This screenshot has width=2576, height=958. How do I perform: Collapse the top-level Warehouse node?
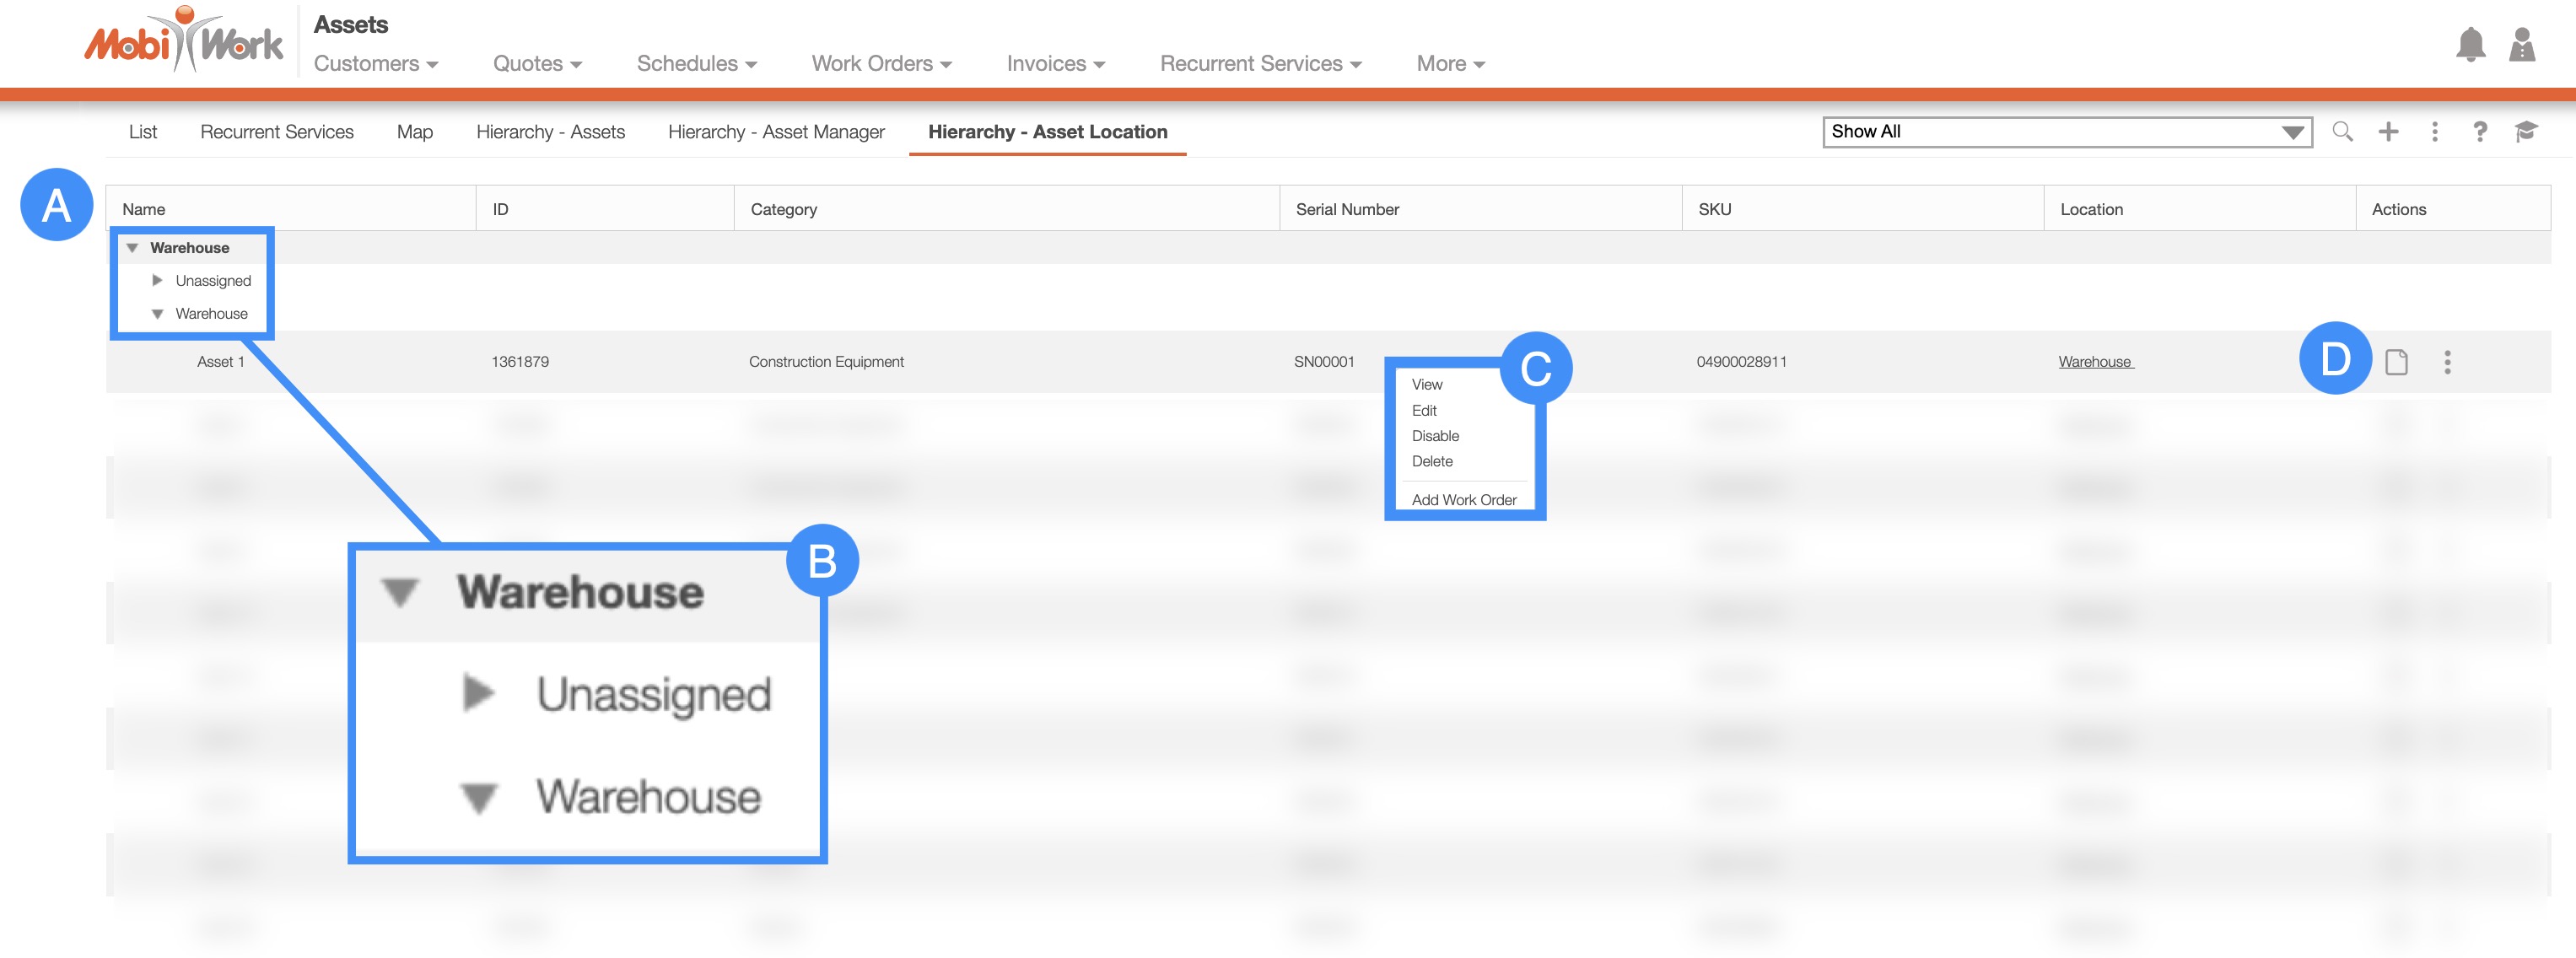[x=132, y=248]
